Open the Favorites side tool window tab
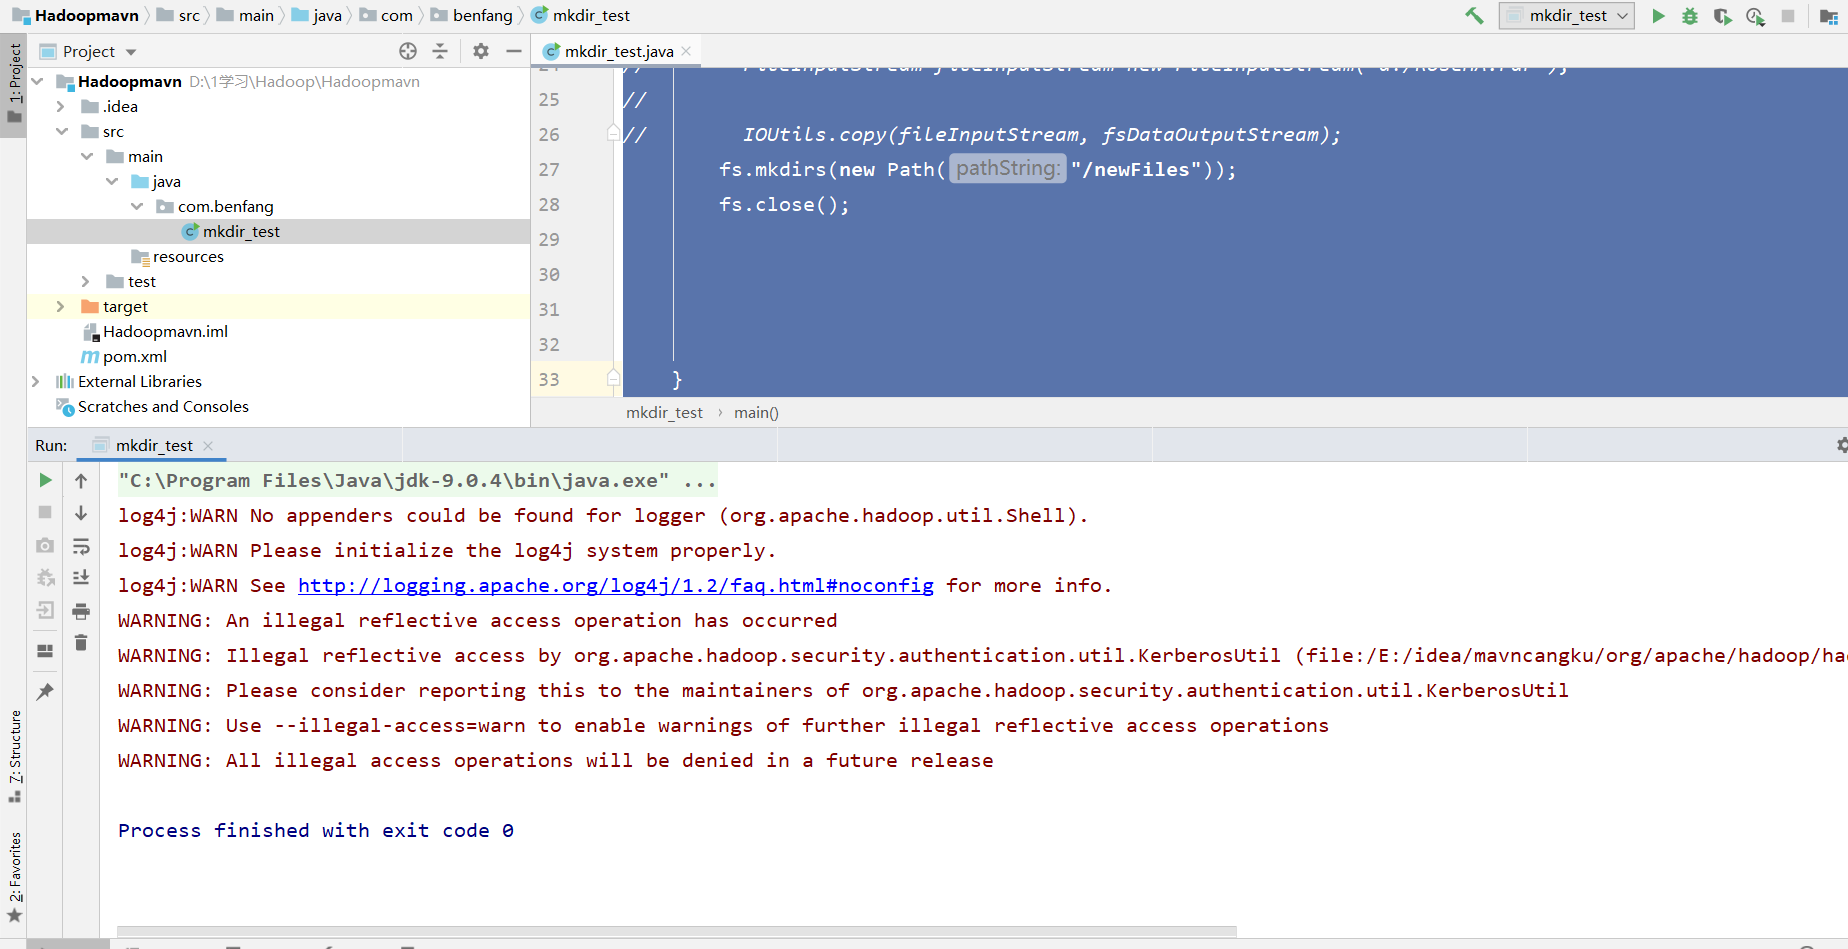The image size is (1848, 949). (14, 877)
